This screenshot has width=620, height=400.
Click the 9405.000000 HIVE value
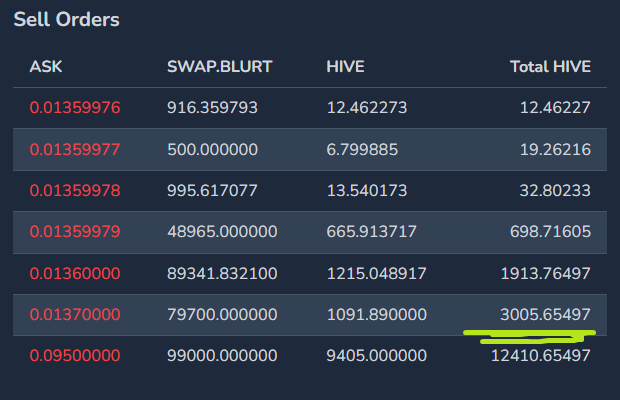(x=376, y=355)
